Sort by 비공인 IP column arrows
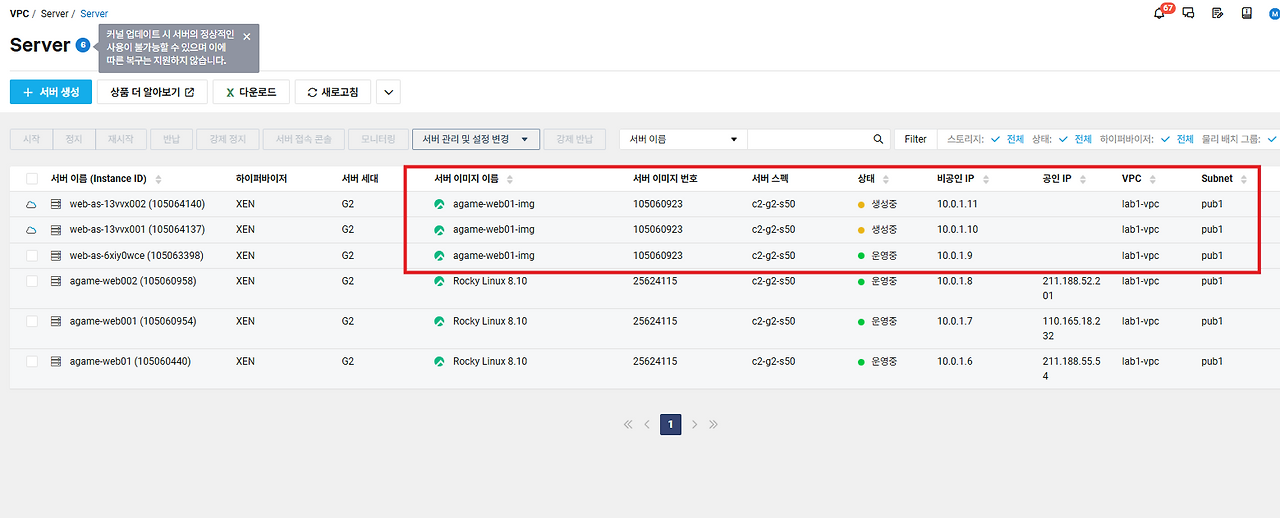This screenshot has height=518, width=1280. tap(986, 179)
